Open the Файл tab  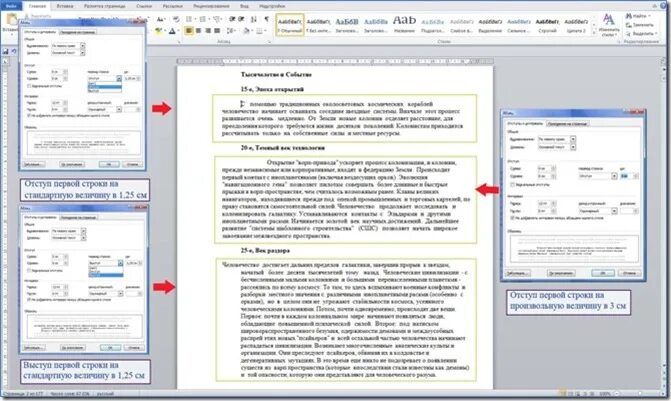pos(10,6)
